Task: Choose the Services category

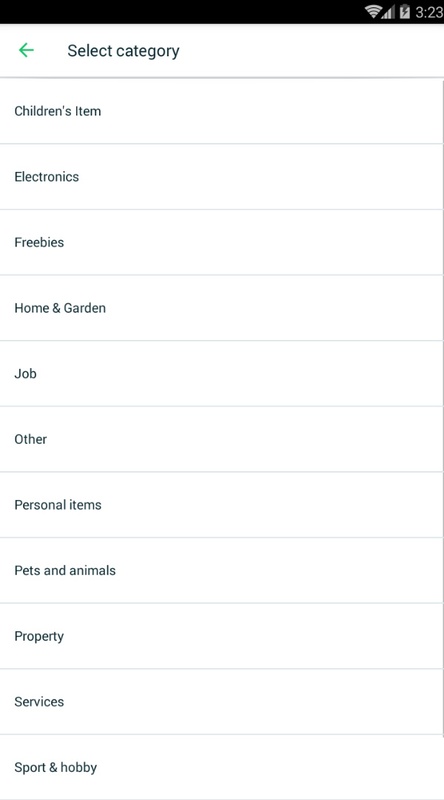Action: [221, 702]
